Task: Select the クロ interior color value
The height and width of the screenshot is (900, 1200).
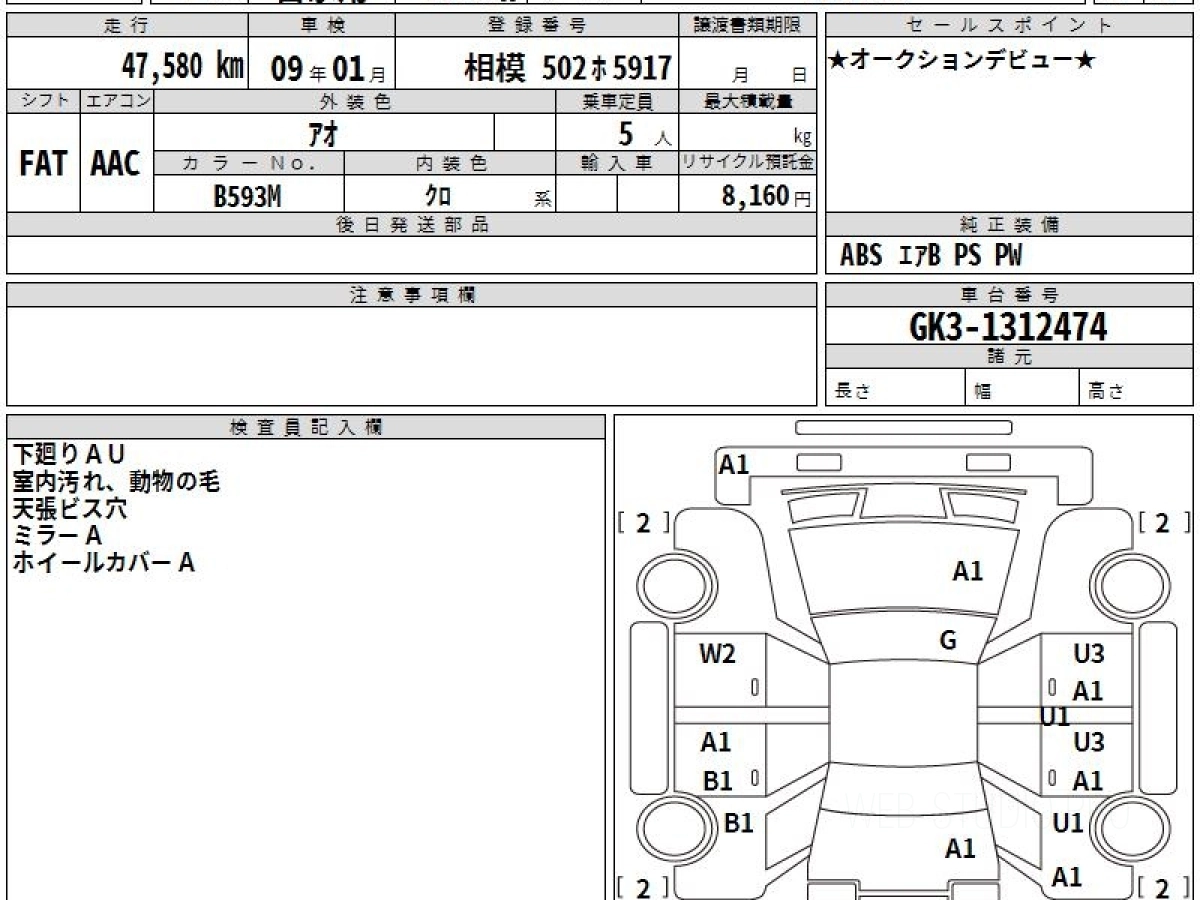Action: [437, 196]
